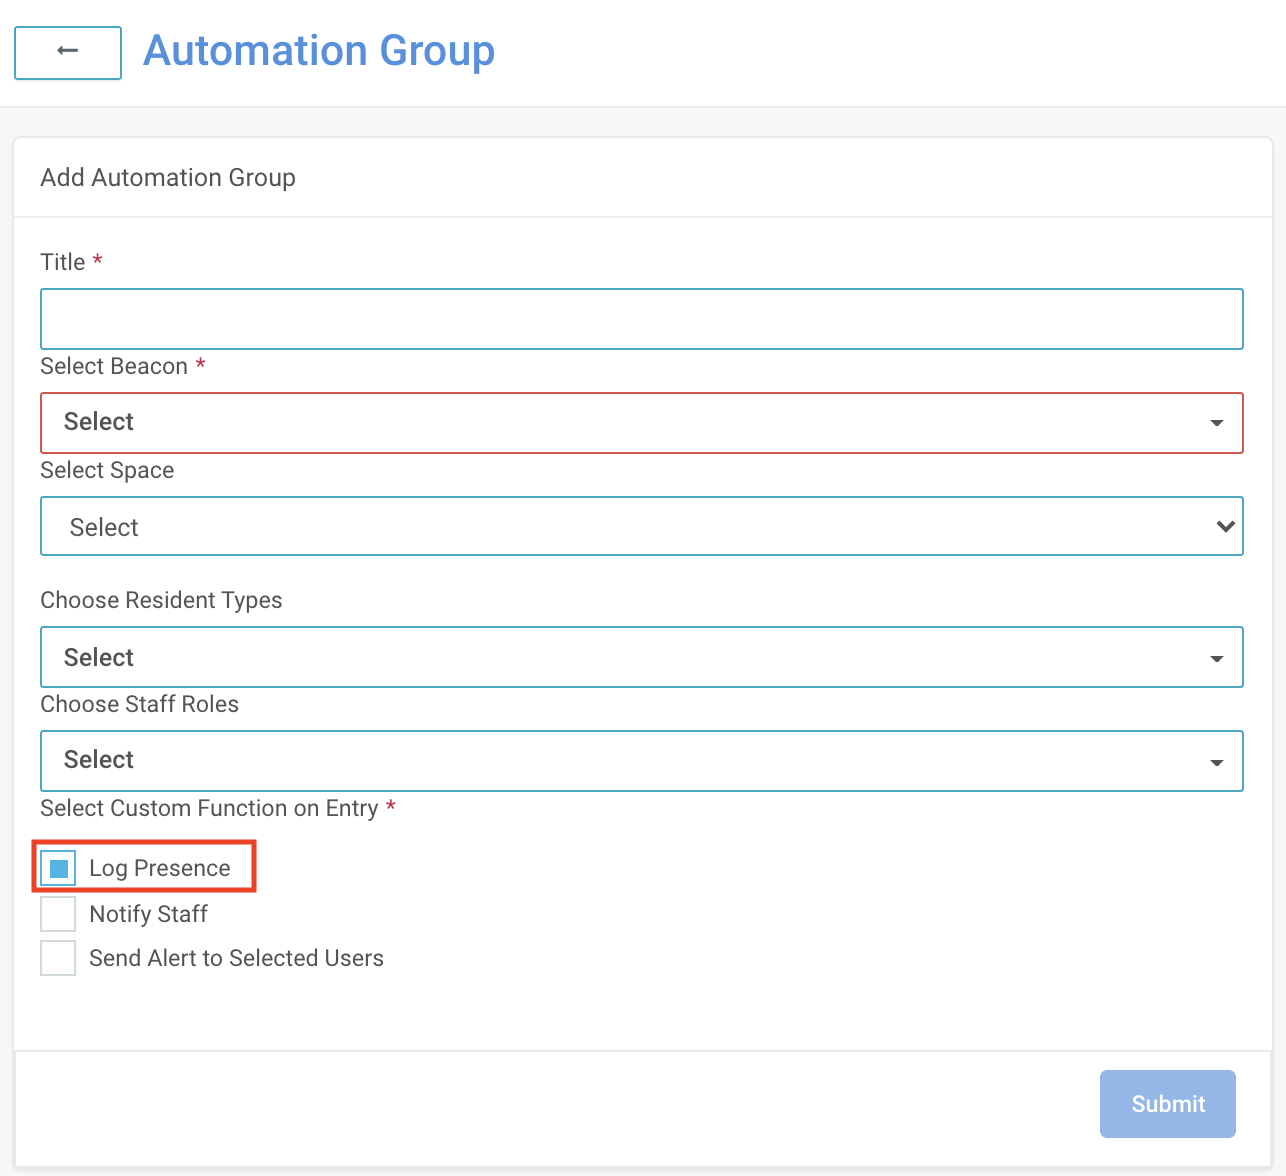1286x1176 pixels.
Task: Open the Select Beacon dropdown field
Action: 620,423
